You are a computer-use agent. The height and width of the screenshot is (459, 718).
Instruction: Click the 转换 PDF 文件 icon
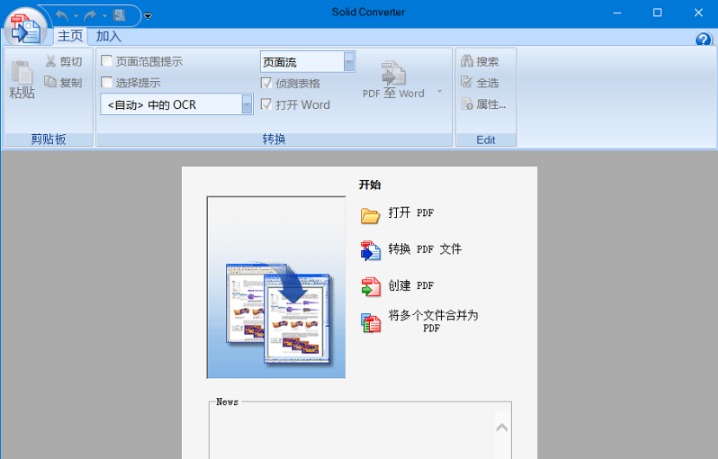click(370, 251)
